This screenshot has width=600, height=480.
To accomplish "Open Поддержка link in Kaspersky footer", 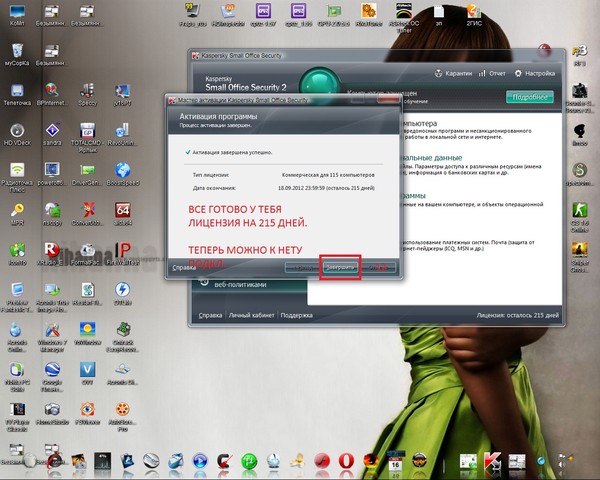I will 297,315.
